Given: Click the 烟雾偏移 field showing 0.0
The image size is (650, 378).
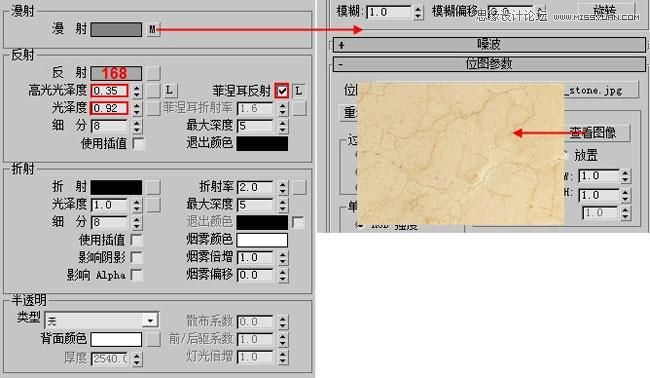Looking at the screenshot, I should point(255,275).
